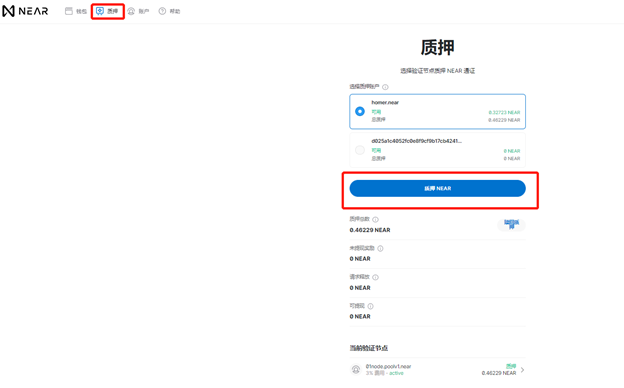Click the NEAR logo in the header
The height and width of the screenshot is (388, 624).
[25, 11]
